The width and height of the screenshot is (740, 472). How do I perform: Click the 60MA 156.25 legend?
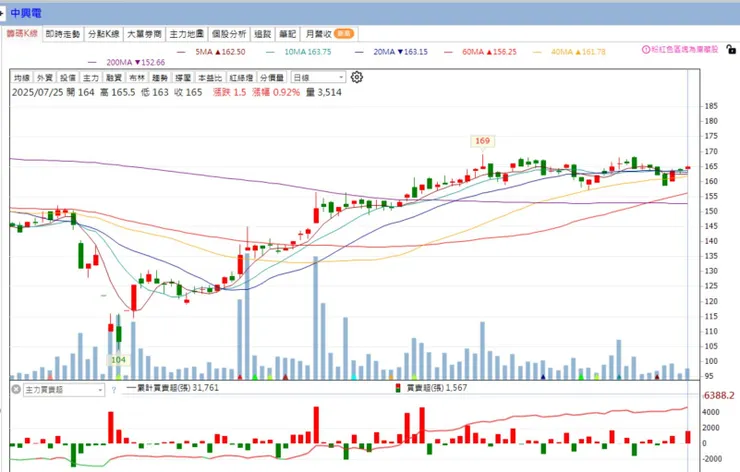click(480, 51)
